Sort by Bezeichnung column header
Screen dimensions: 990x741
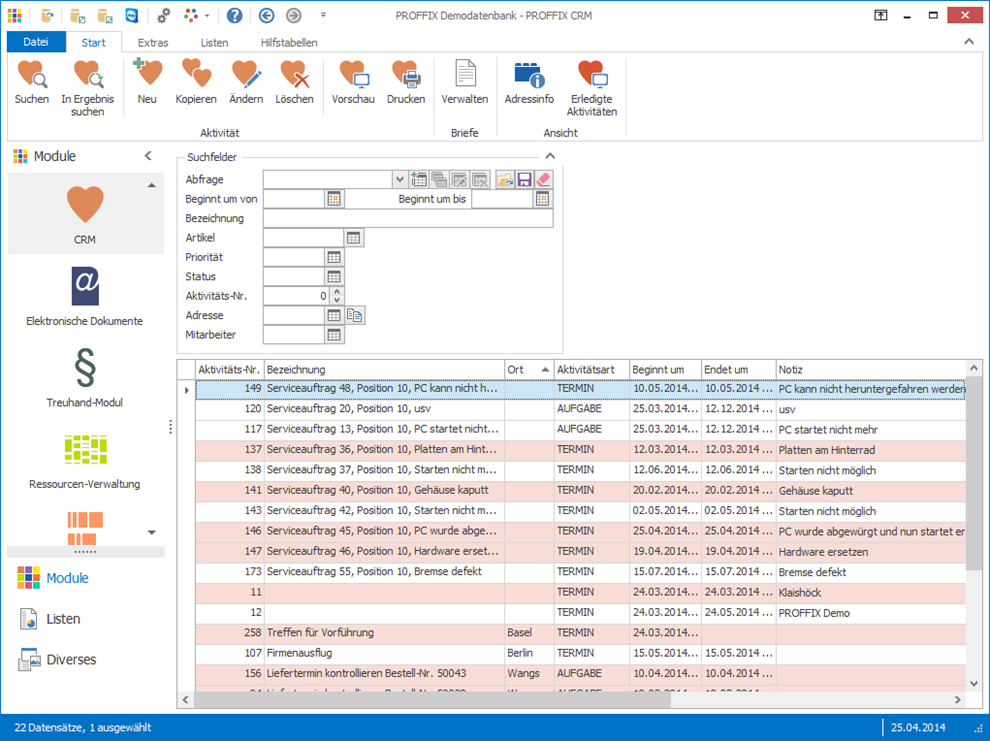click(384, 370)
